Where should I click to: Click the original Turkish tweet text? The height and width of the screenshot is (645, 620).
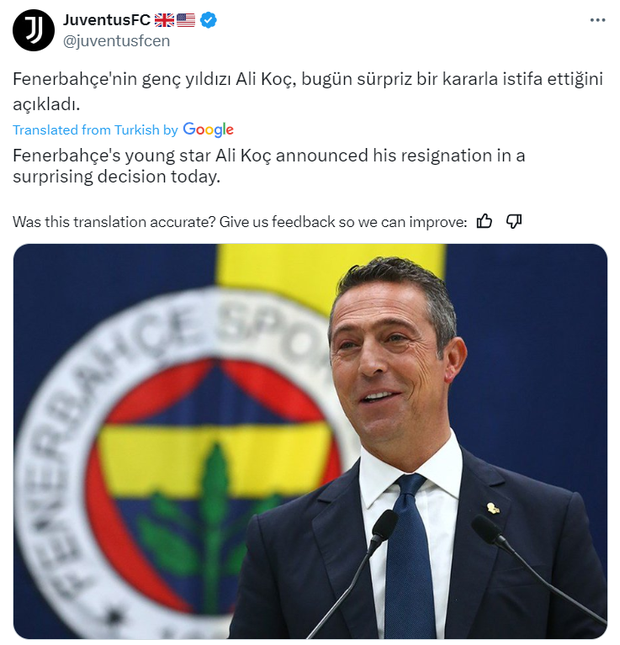[x=308, y=91]
